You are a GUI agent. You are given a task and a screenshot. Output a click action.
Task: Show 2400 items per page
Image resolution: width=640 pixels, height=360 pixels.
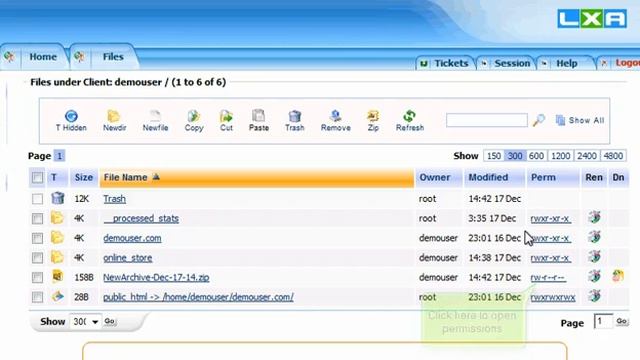[x=587, y=156]
